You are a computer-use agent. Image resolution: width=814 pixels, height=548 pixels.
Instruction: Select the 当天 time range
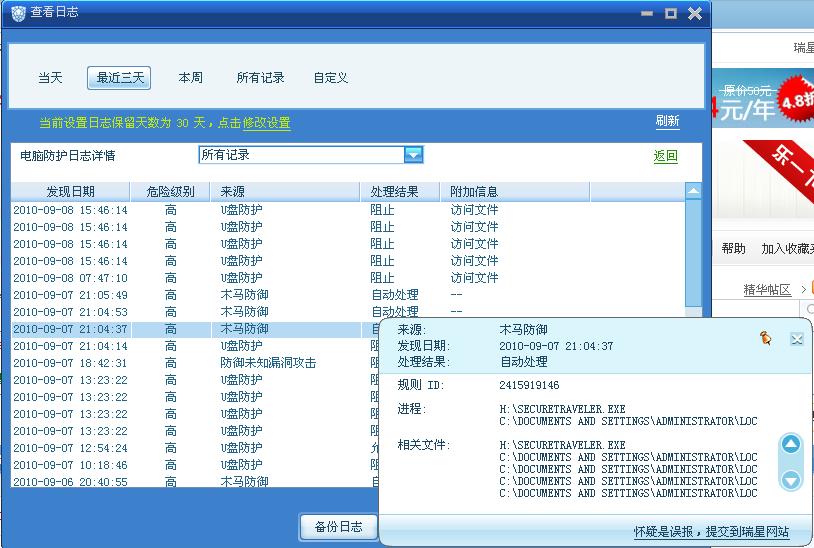tap(50, 78)
